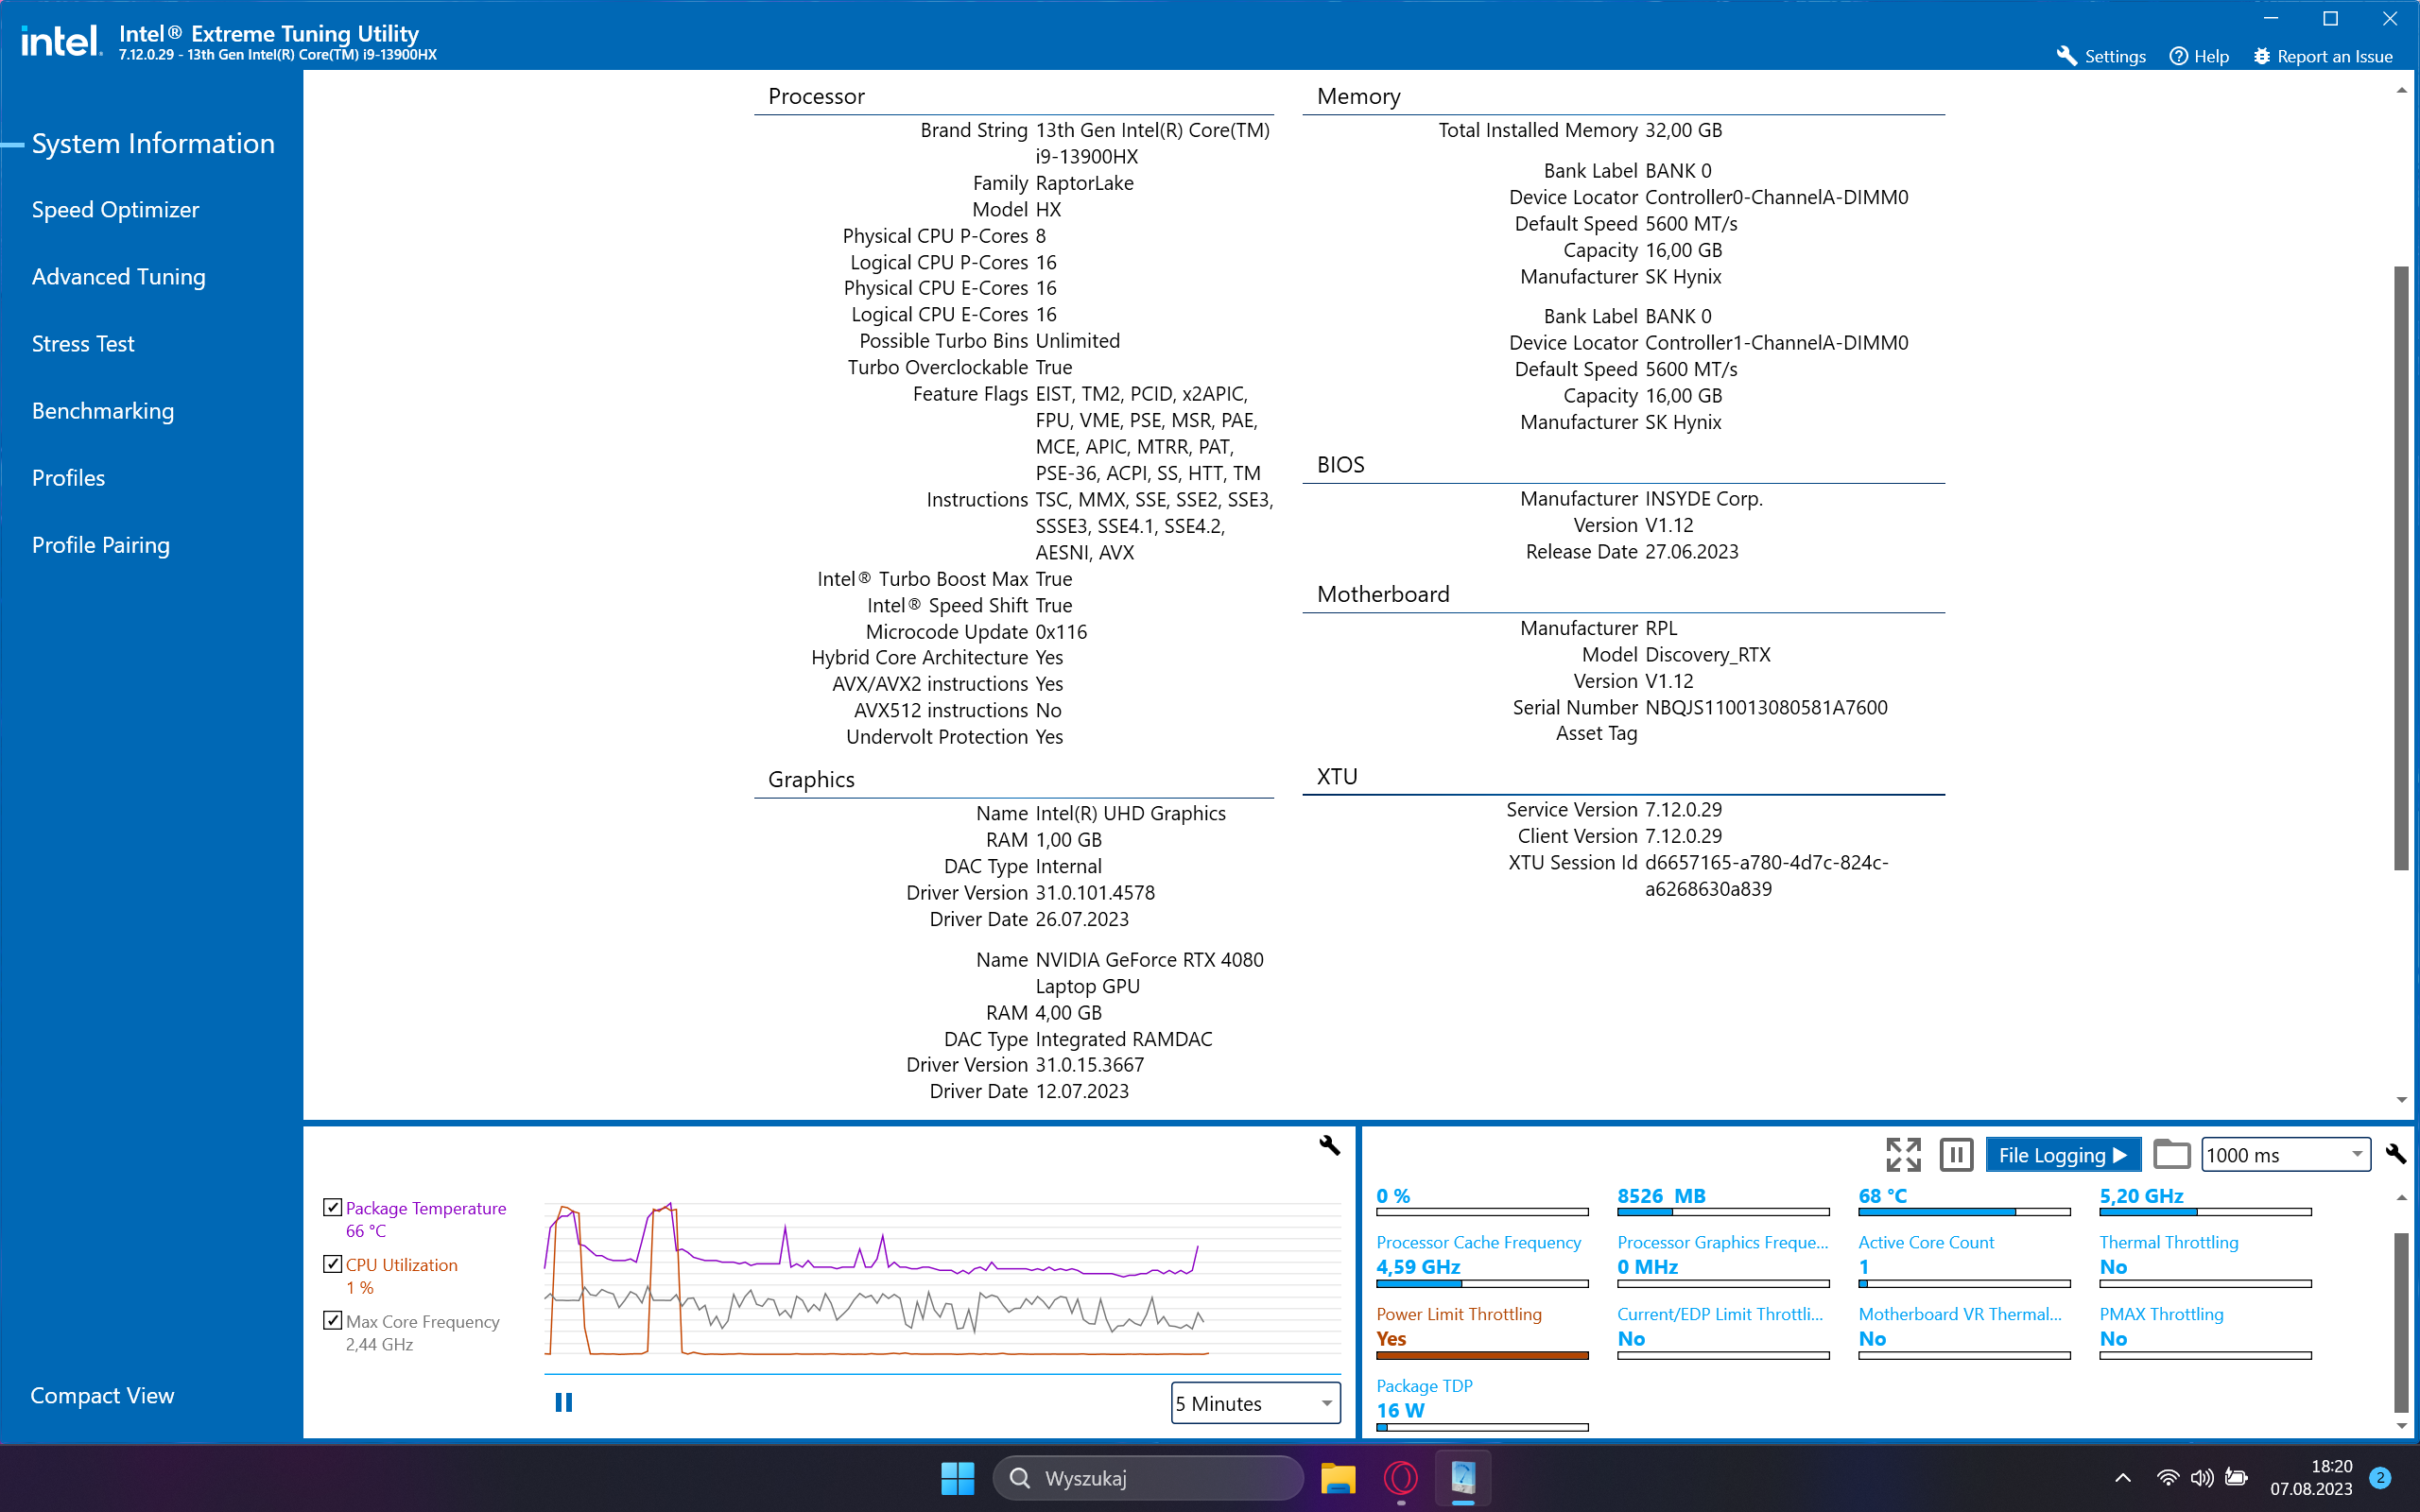The image size is (2420, 1512).
Task: Click the Report an Issue bug icon
Action: pyautogui.click(x=2262, y=57)
